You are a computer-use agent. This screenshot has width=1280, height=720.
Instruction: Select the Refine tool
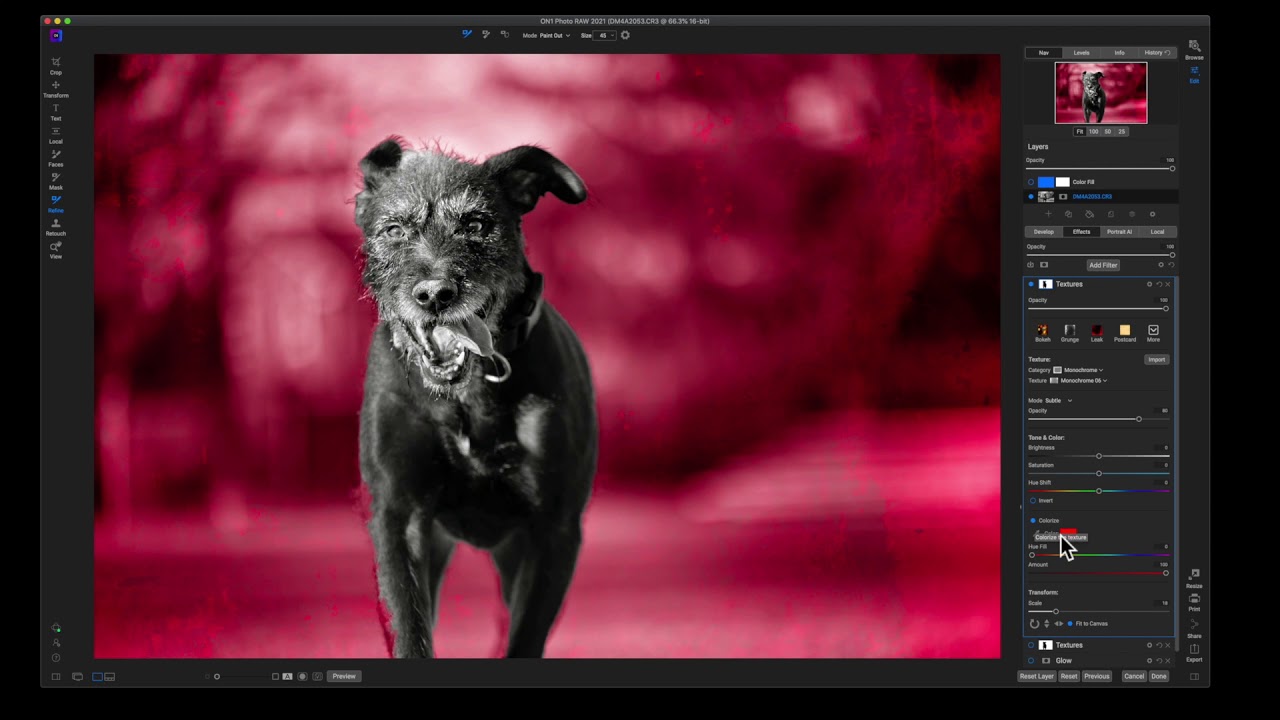pos(56,204)
